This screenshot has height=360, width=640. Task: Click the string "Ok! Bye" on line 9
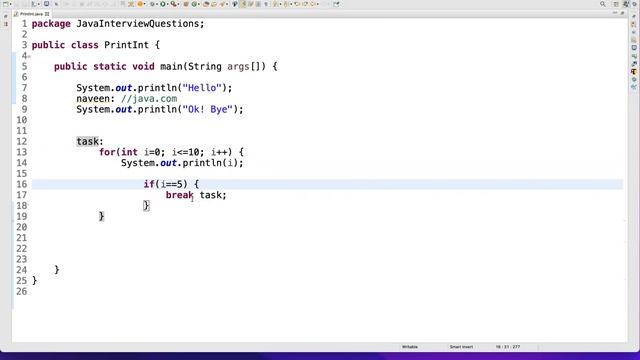coord(210,109)
